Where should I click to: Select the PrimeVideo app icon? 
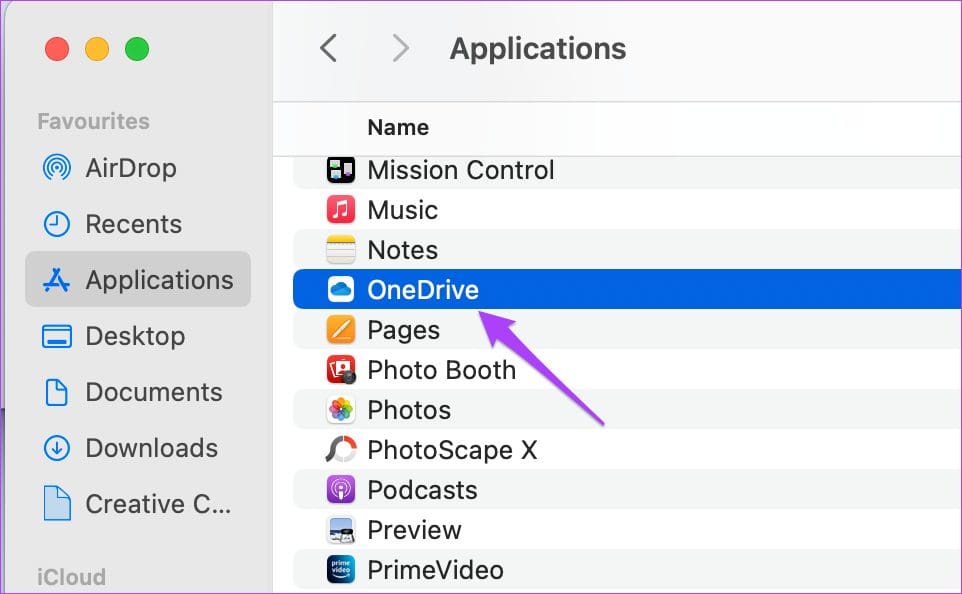click(x=341, y=569)
